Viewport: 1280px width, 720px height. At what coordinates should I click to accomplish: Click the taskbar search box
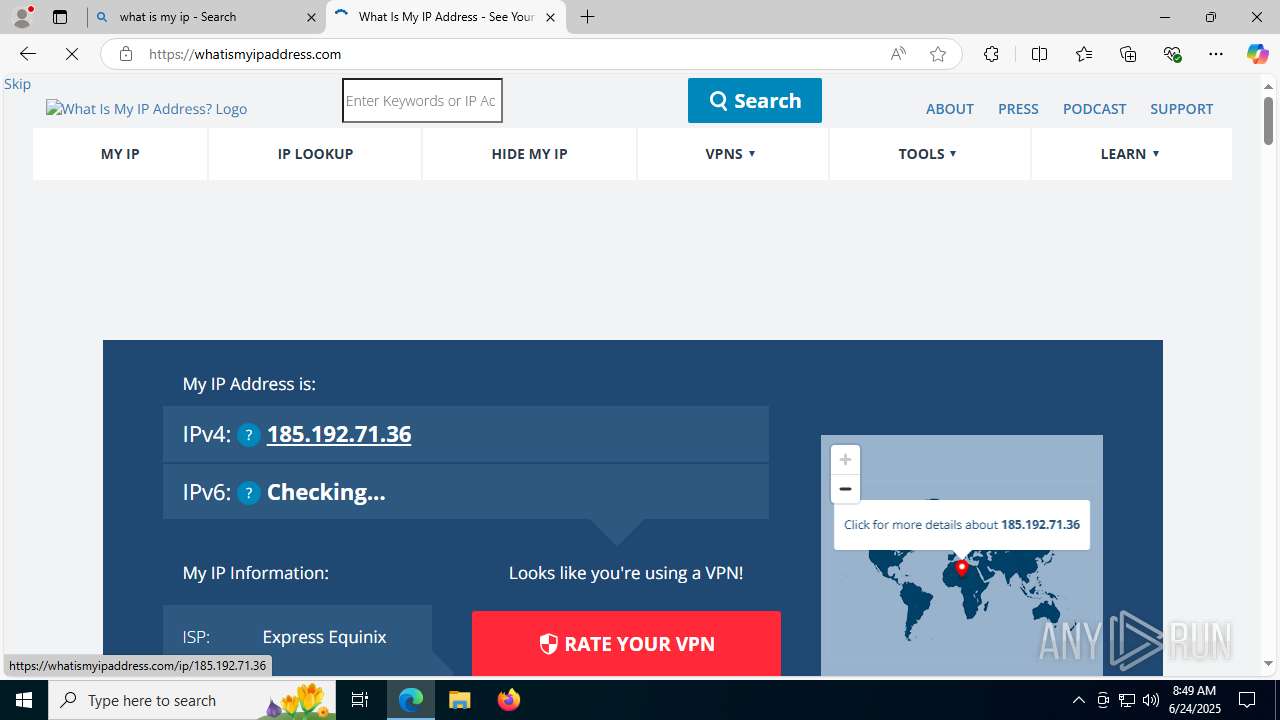[x=192, y=700]
